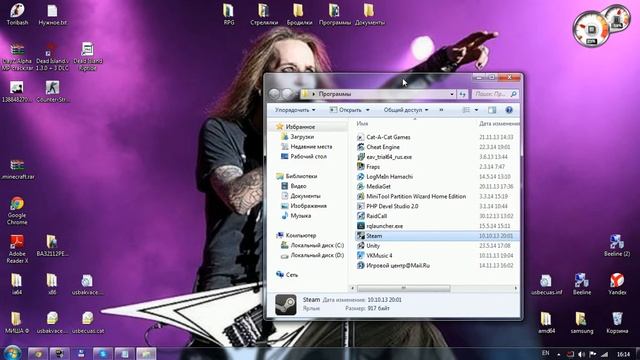Open the Упорядочить dropdown menu
The width and height of the screenshot is (640, 360).
click(x=295, y=110)
